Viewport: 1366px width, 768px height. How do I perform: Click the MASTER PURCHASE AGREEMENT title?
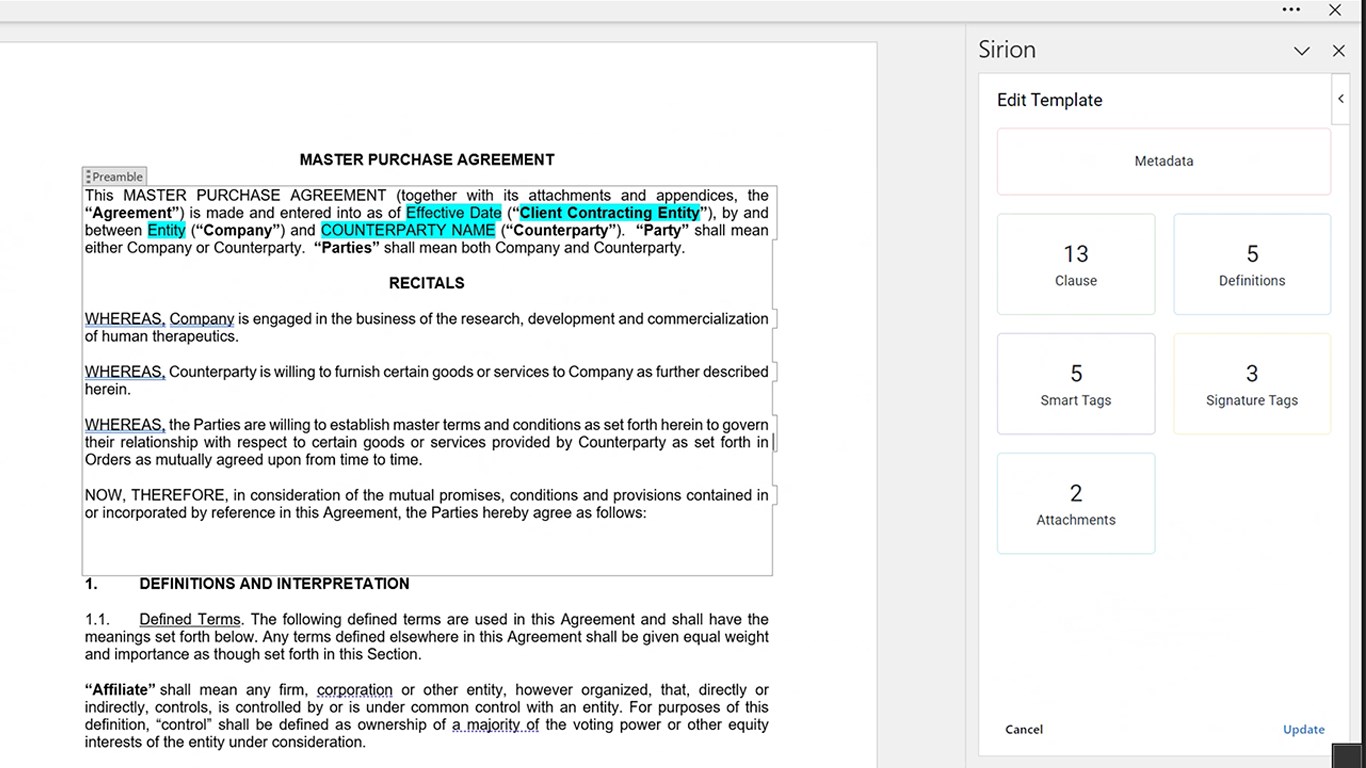pos(427,159)
